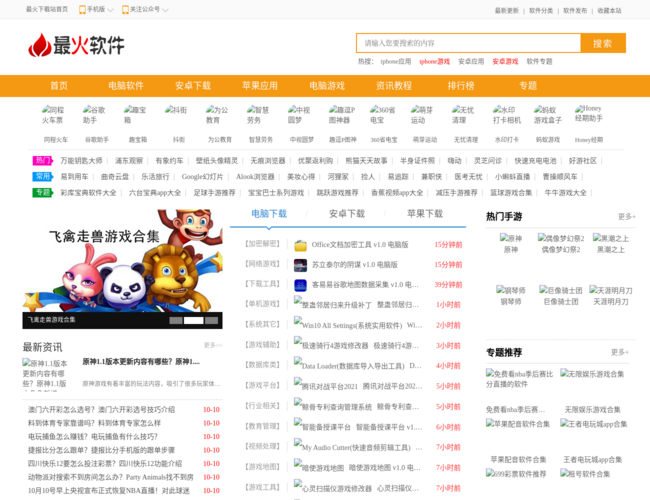Open the 排行榜 navigation item

point(461,86)
